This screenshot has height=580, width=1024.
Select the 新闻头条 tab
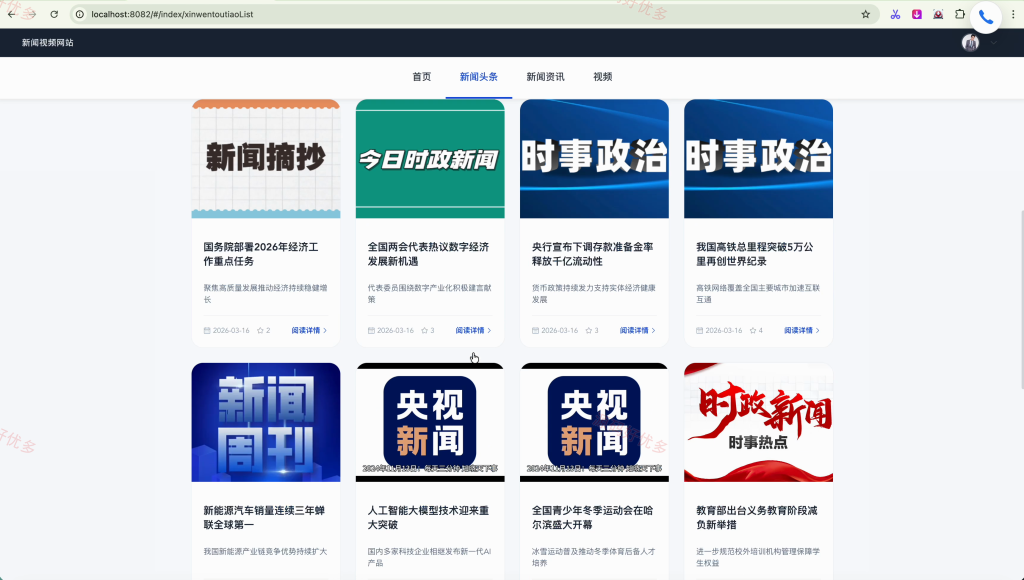(x=479, y=77)
